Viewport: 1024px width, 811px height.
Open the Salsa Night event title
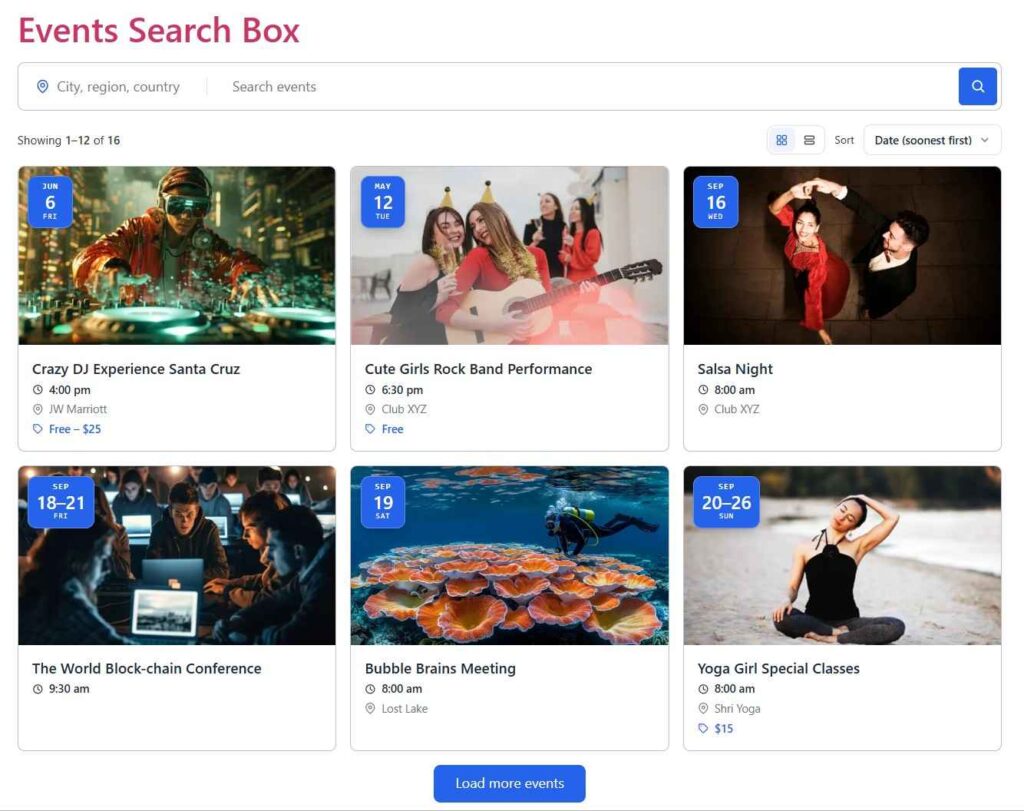pos(735,369)
